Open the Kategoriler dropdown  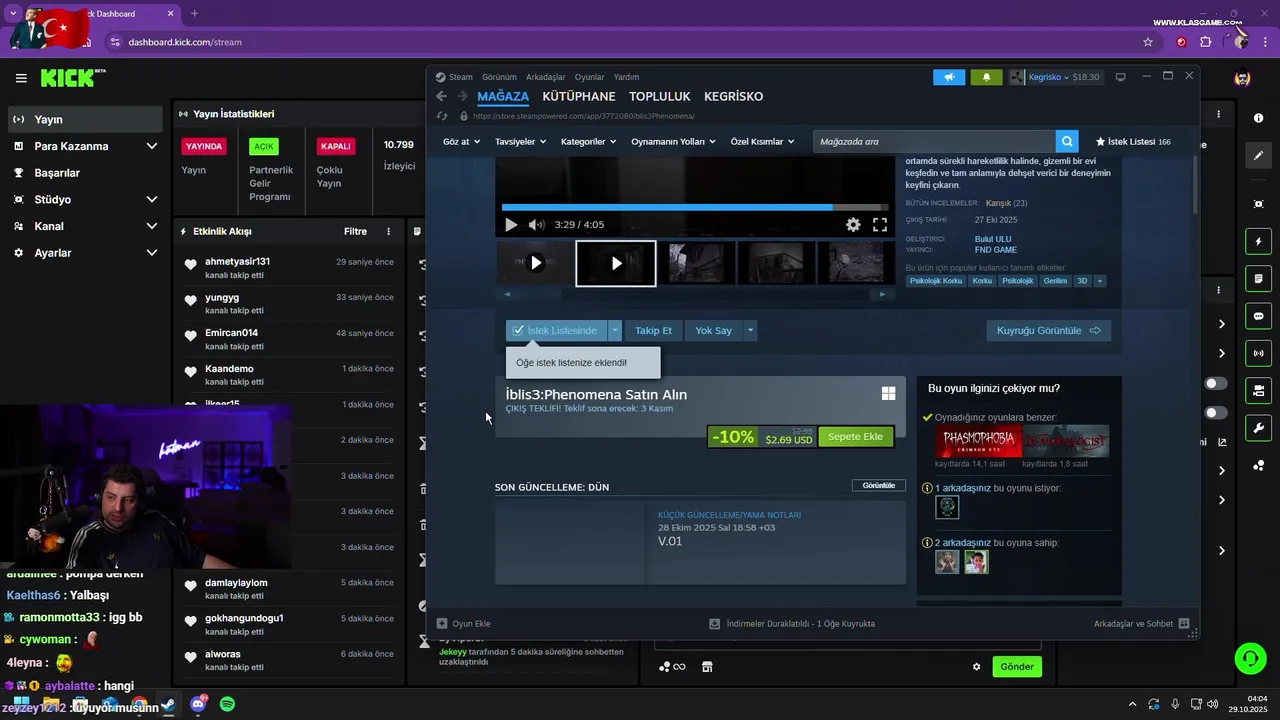[589, 142]
